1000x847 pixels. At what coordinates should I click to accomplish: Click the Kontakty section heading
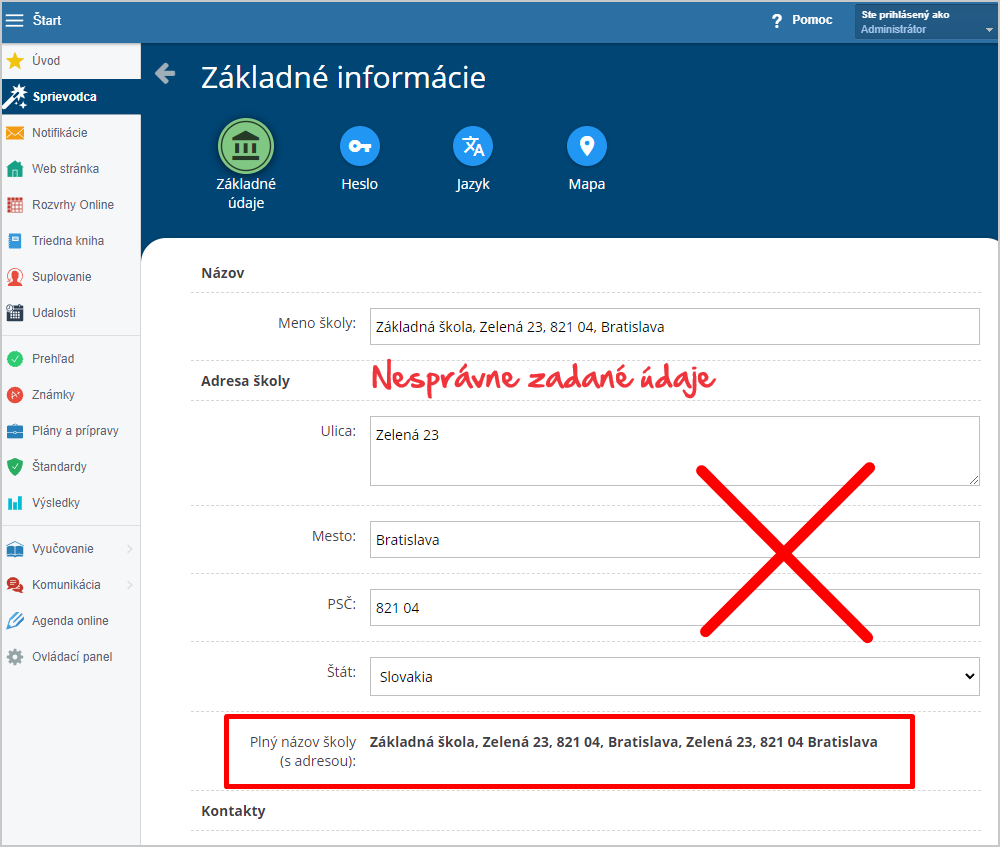coord(233,811)
